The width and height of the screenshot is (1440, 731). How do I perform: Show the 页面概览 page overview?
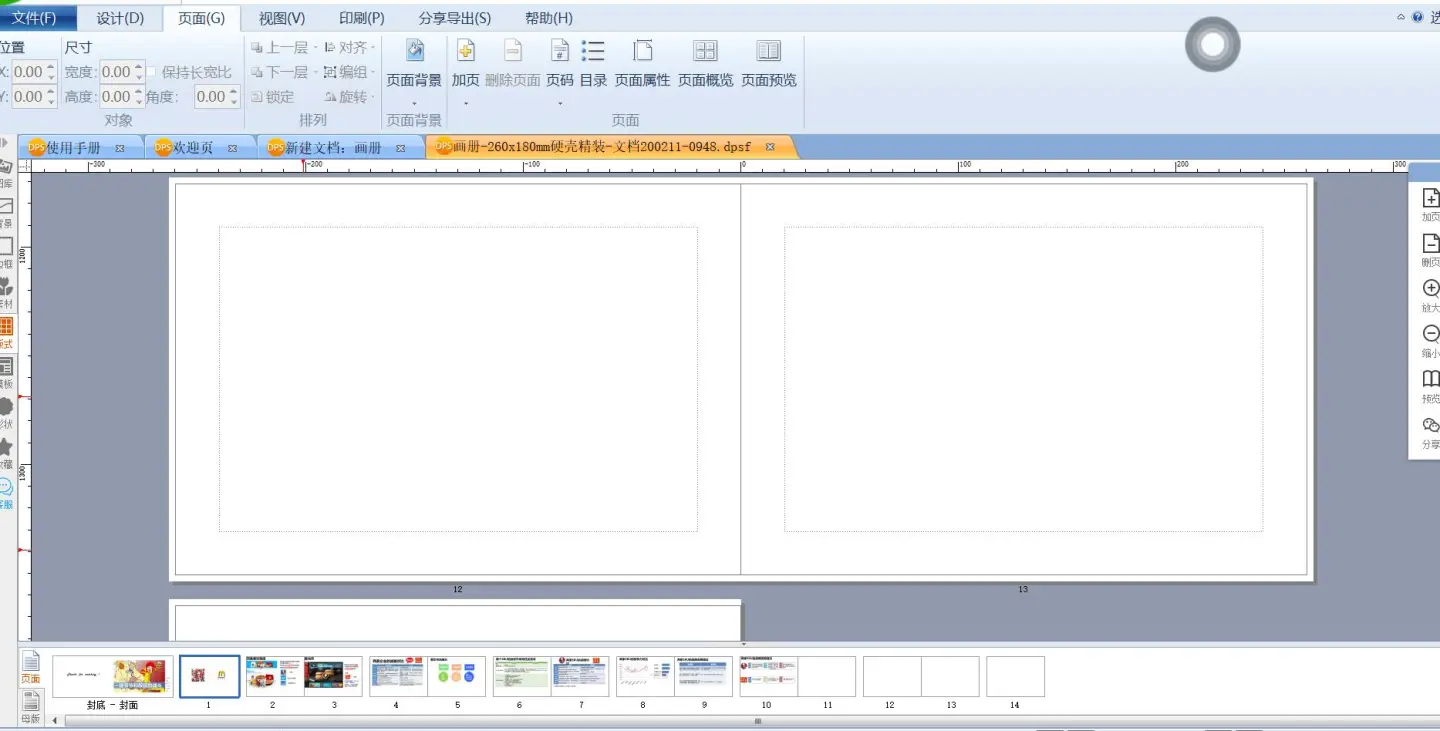tap(705, 52)
